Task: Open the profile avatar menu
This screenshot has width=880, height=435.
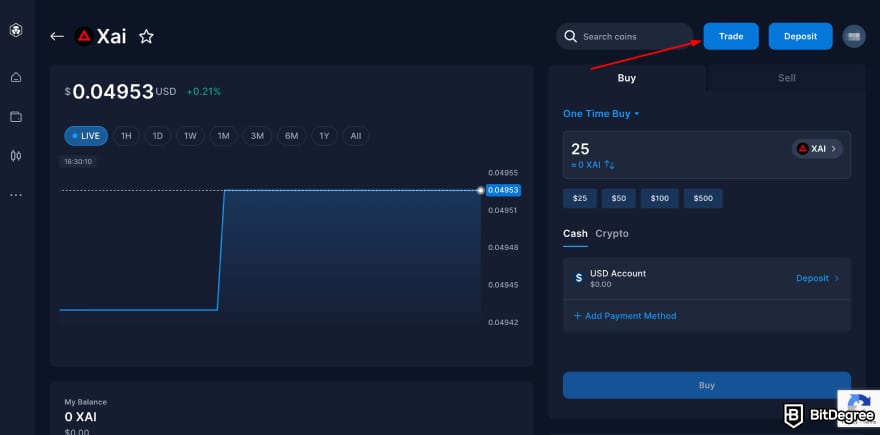Action: 854,36
